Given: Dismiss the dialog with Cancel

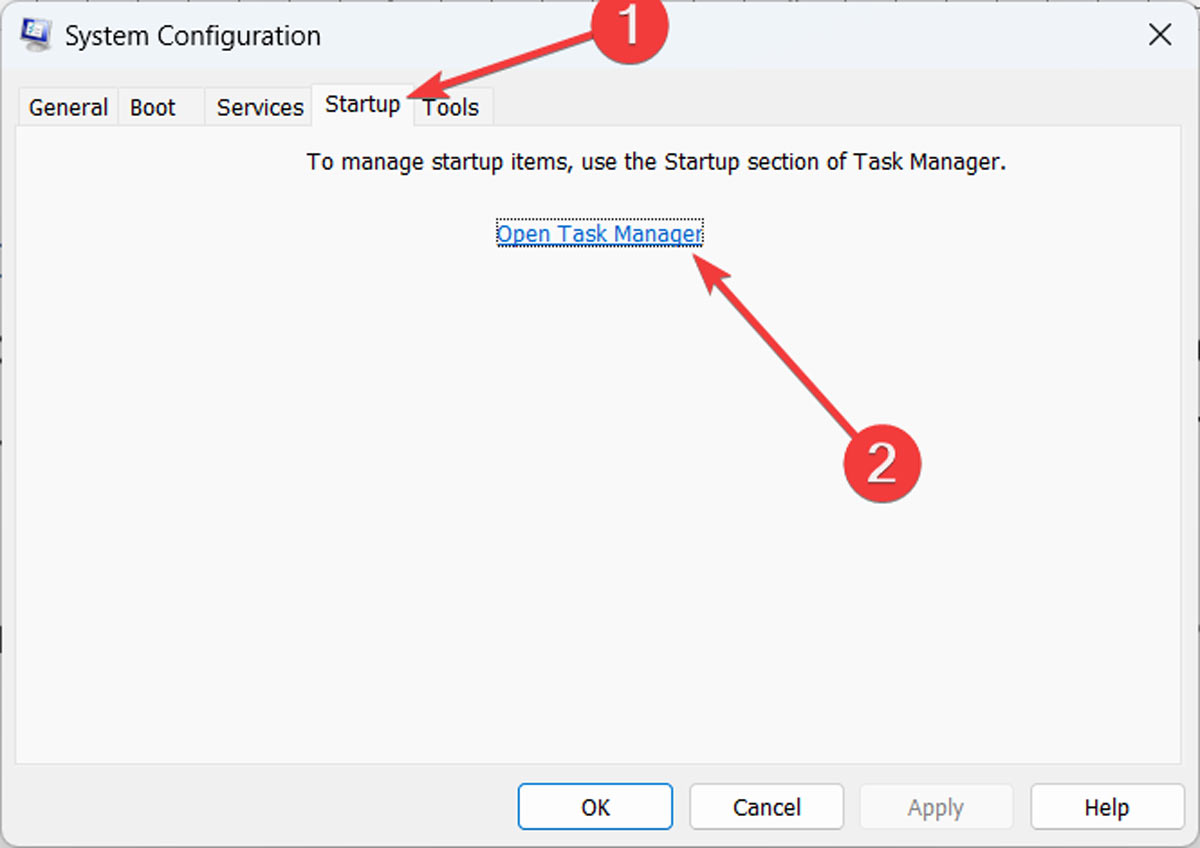Looking at the screenshot, I should coord(765,807).
